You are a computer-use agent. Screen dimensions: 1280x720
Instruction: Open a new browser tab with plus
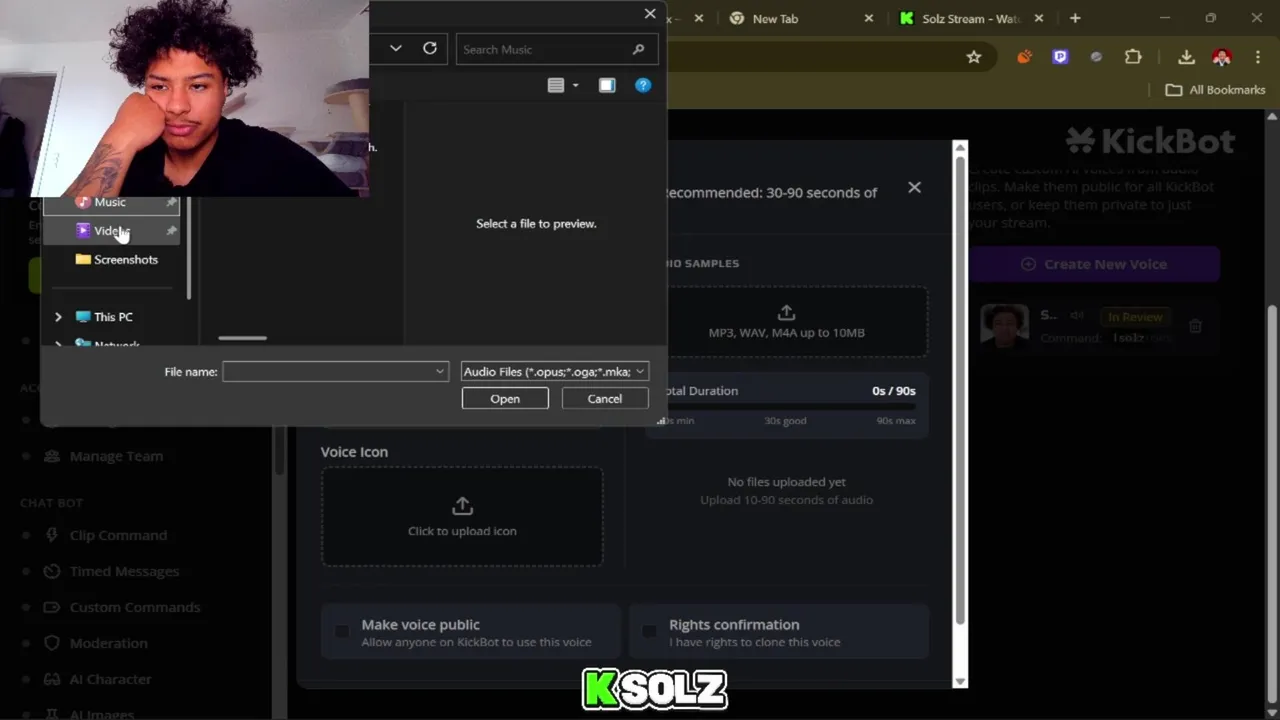click(1075, 18)
